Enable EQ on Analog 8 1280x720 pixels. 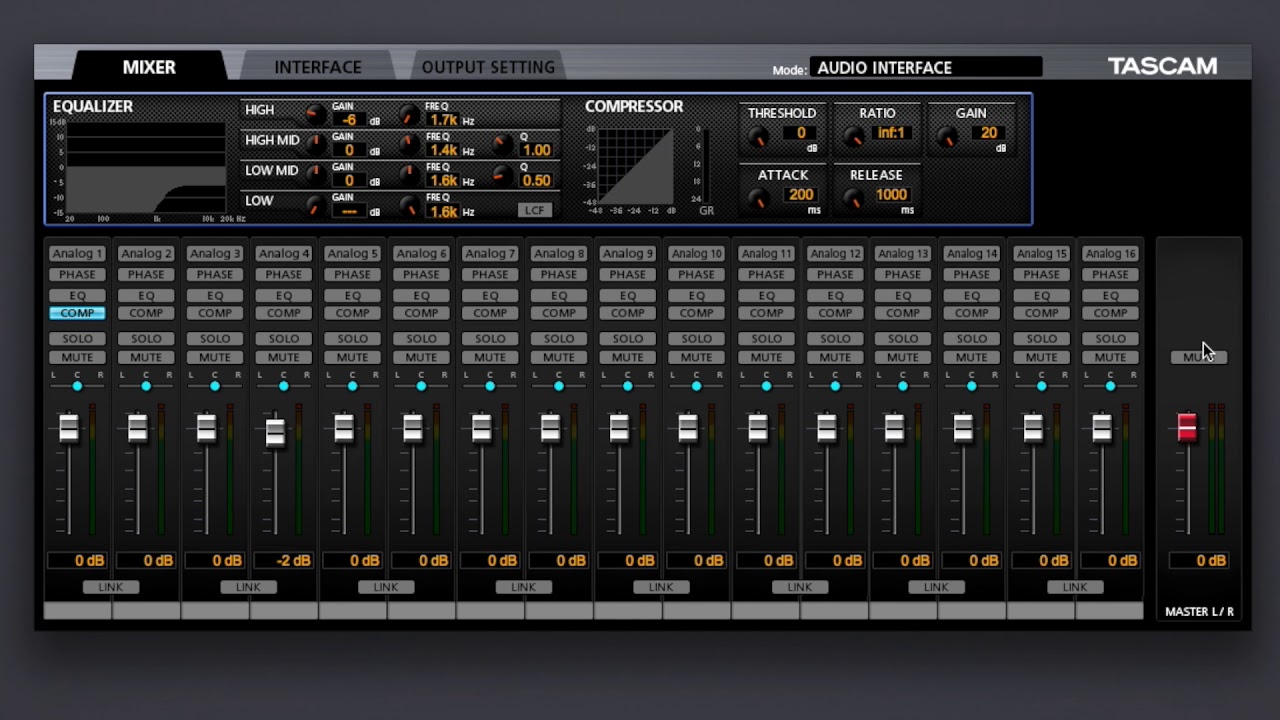click(x=559, y=295)
